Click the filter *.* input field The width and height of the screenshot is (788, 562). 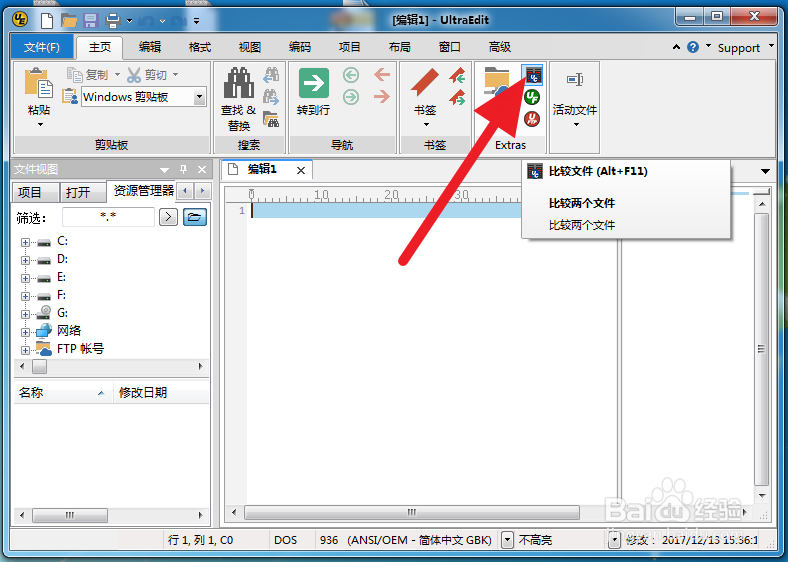(108, 217)
